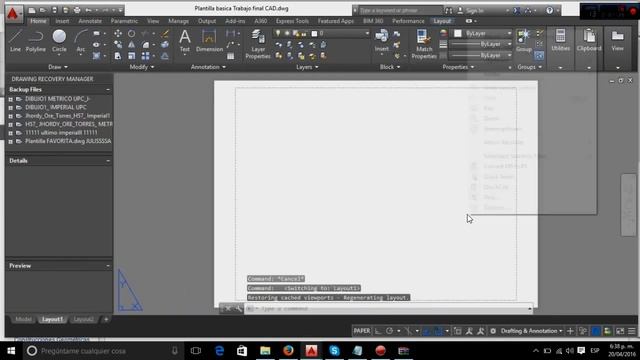
Task: Click the Mirror tool in Modify panel
Action: tap(131, 44)
